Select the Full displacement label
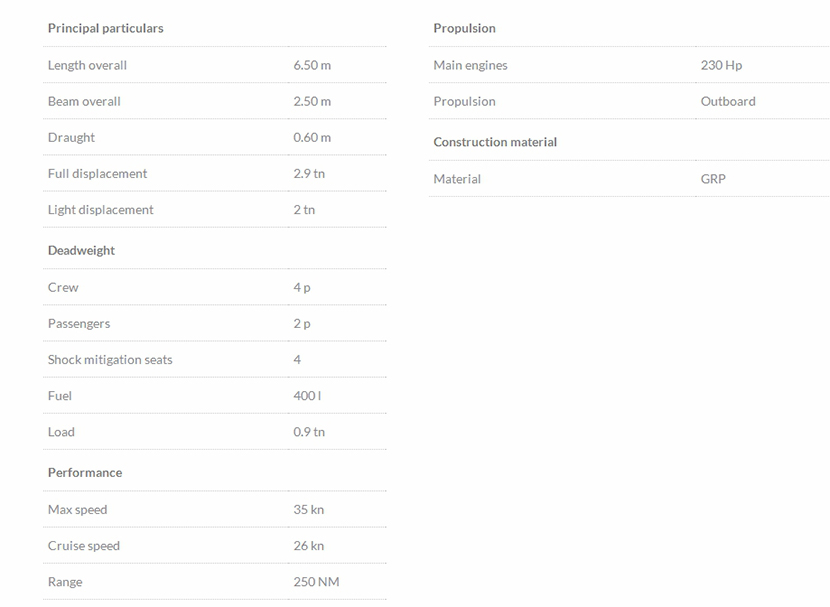This screenshot has width=830, height=607. (x=97, y=173)
